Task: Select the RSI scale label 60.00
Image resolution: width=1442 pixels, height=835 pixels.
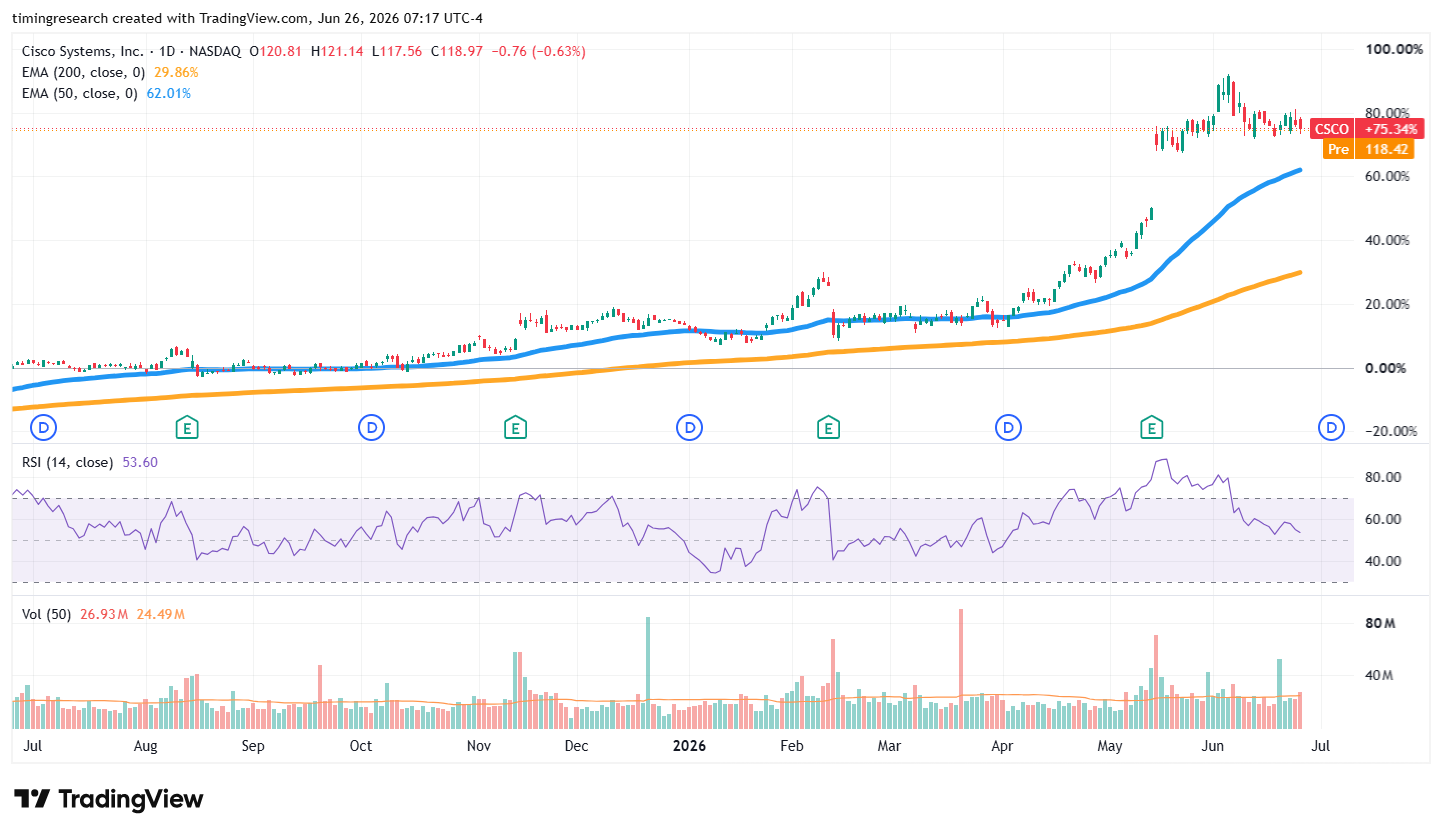Action: coord(1385,520)
